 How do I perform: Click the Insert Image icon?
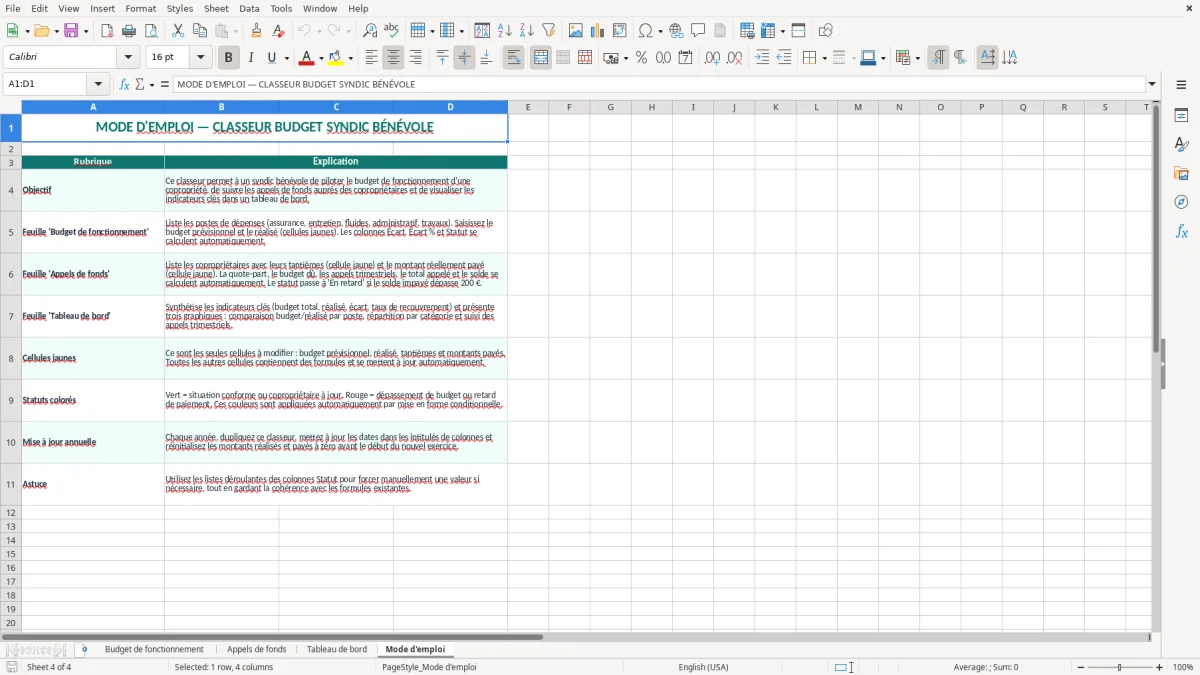pyautogui.click(x=576, y=31)
